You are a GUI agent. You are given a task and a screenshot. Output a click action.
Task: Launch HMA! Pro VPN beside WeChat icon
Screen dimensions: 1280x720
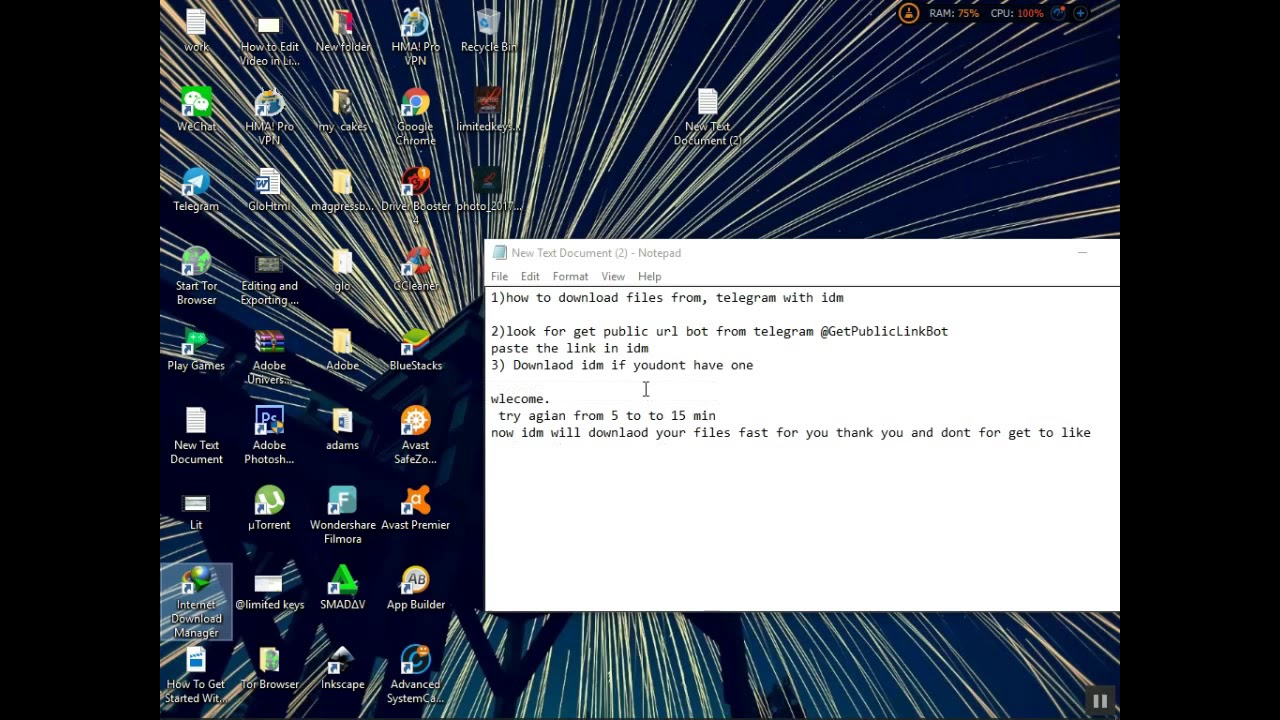click(269, 118)
